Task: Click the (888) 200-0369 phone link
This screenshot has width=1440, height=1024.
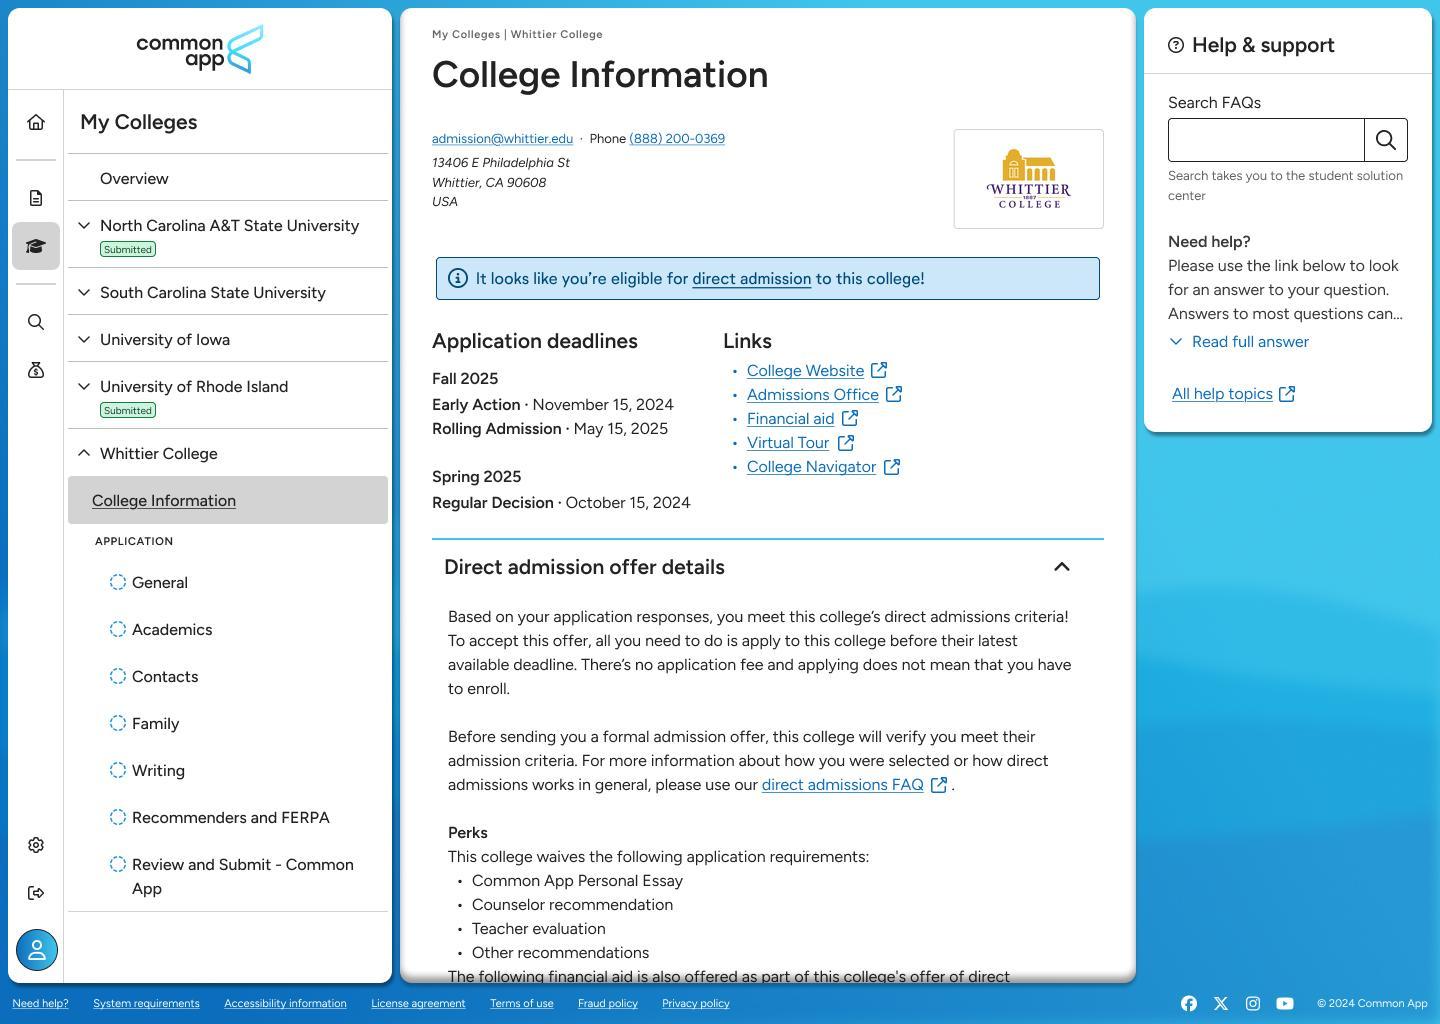Action: click(x=677, y=138)
